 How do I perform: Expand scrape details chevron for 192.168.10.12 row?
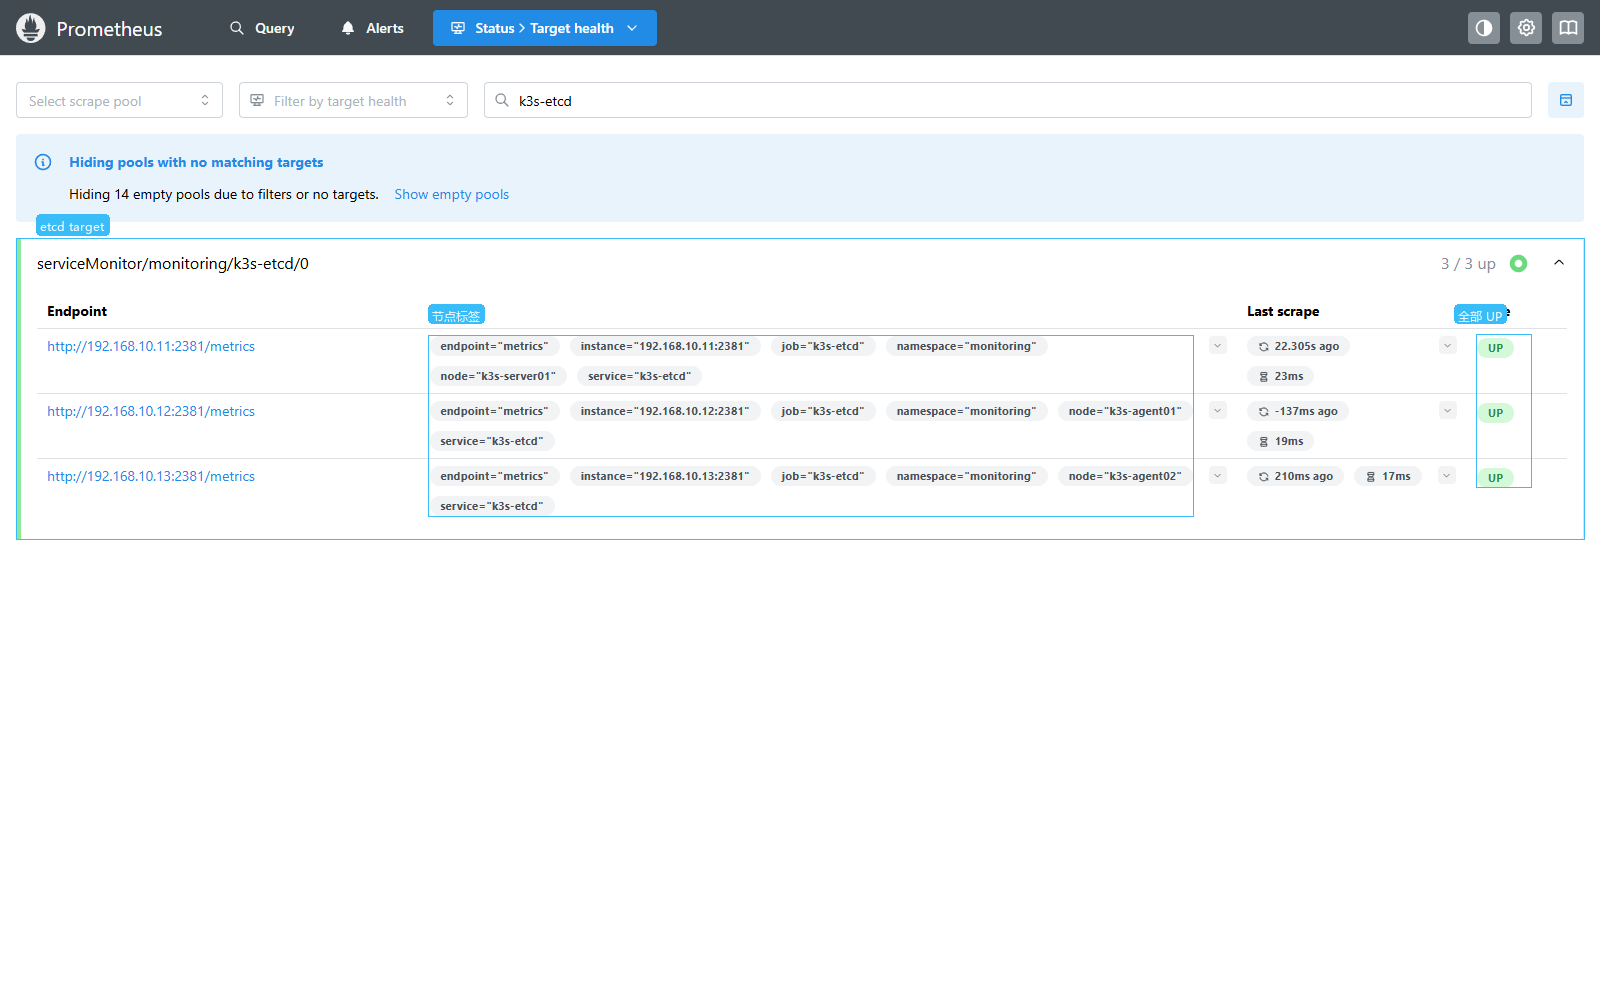[1447, 411]
